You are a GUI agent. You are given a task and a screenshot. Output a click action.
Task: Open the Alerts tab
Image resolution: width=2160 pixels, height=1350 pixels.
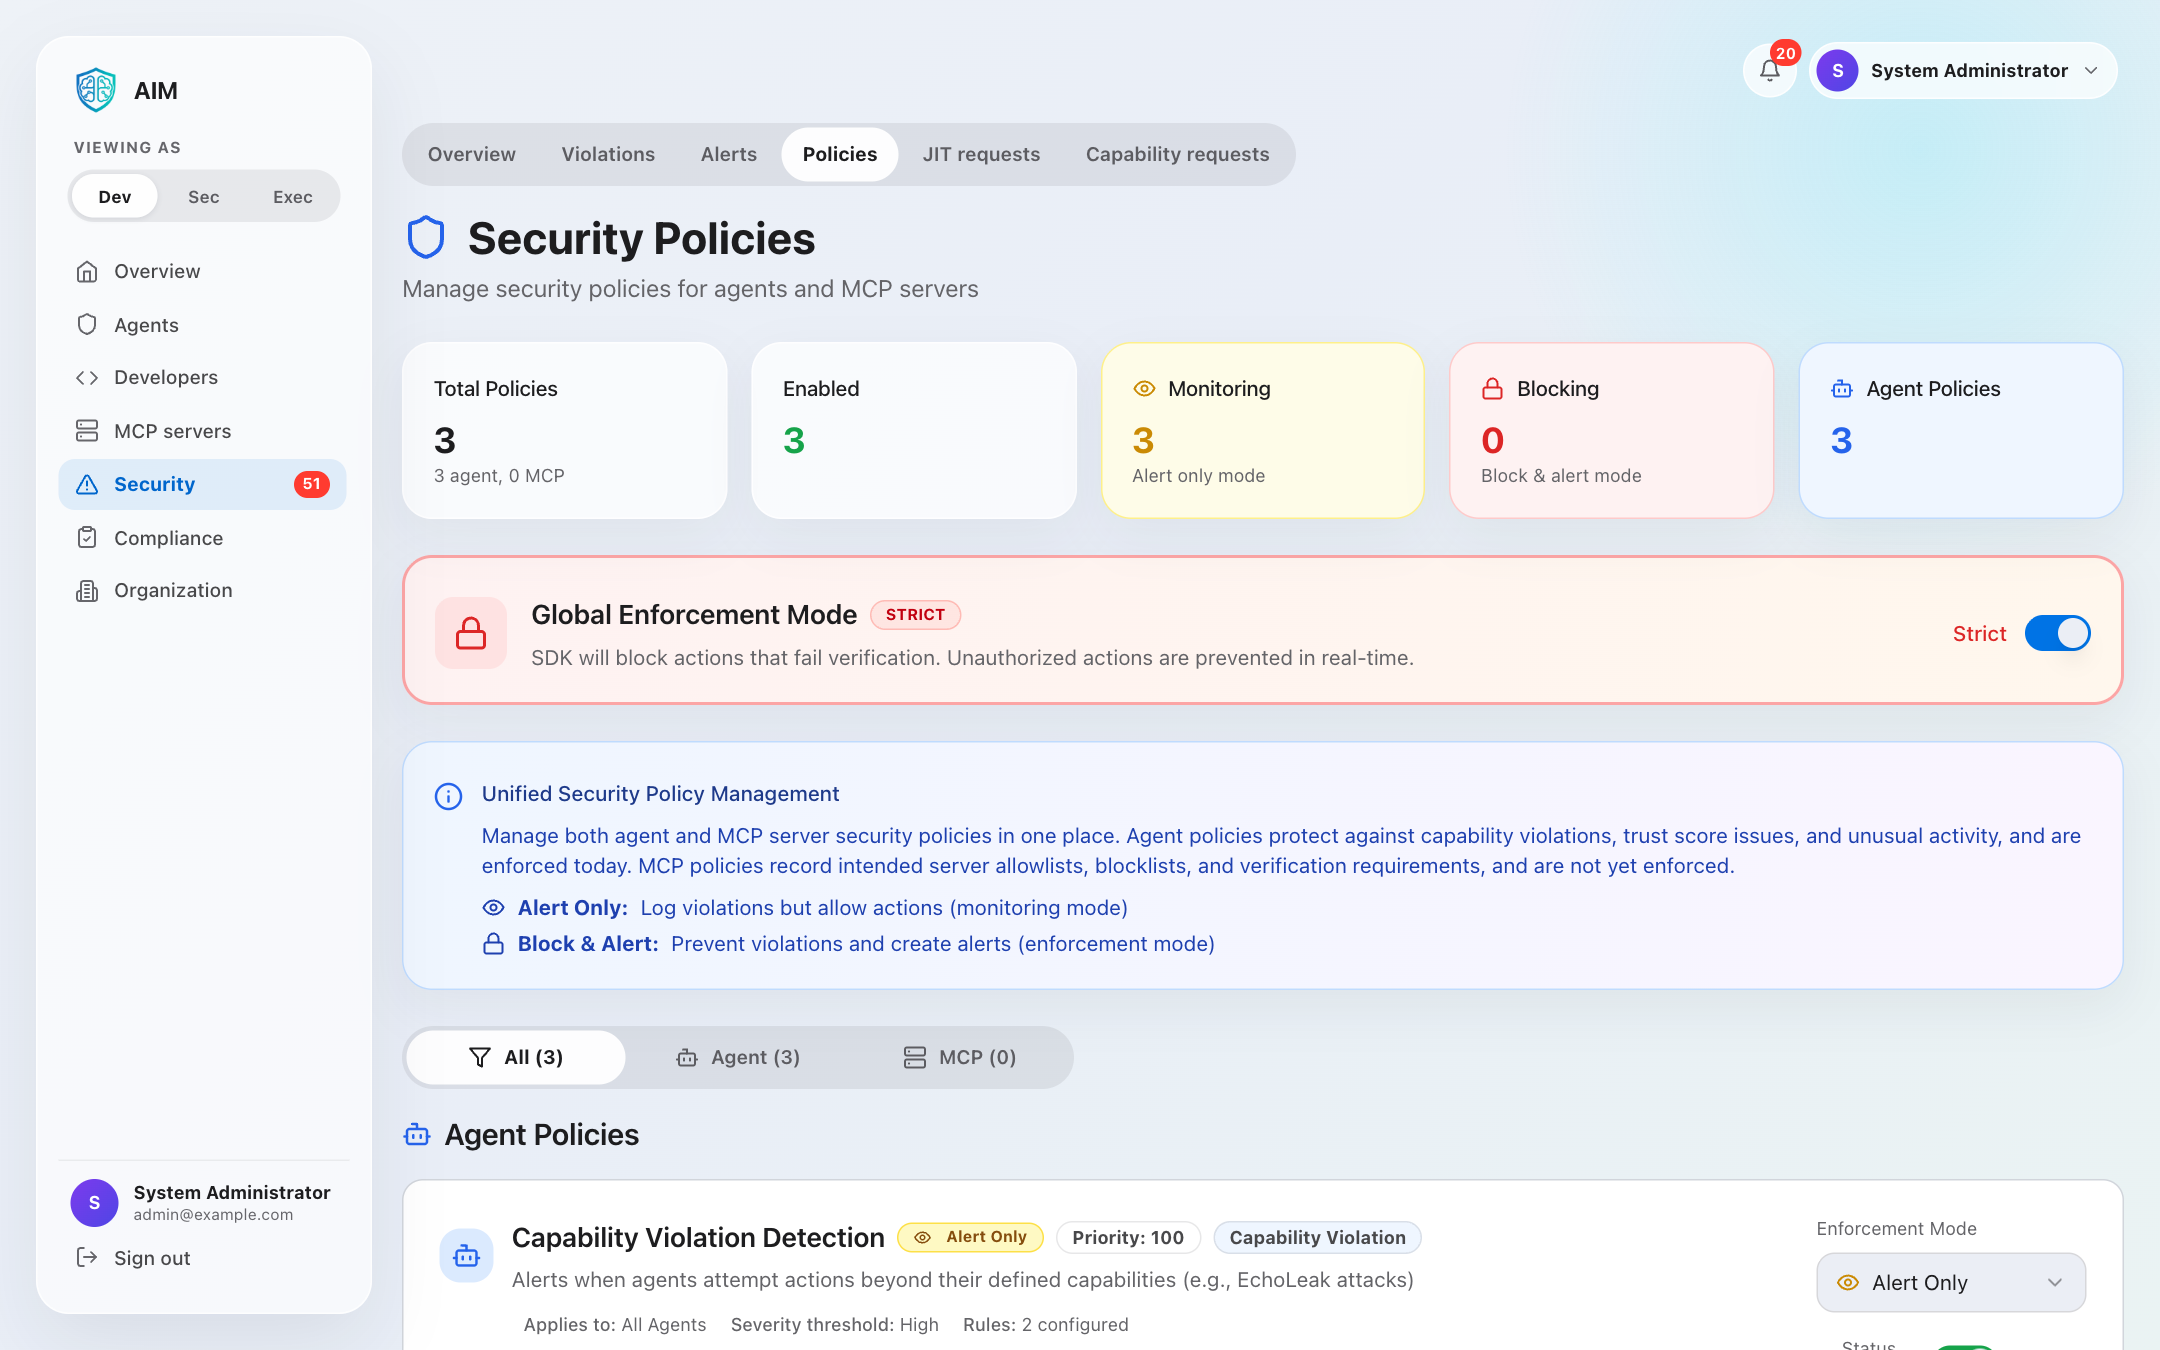pos(729,154)
